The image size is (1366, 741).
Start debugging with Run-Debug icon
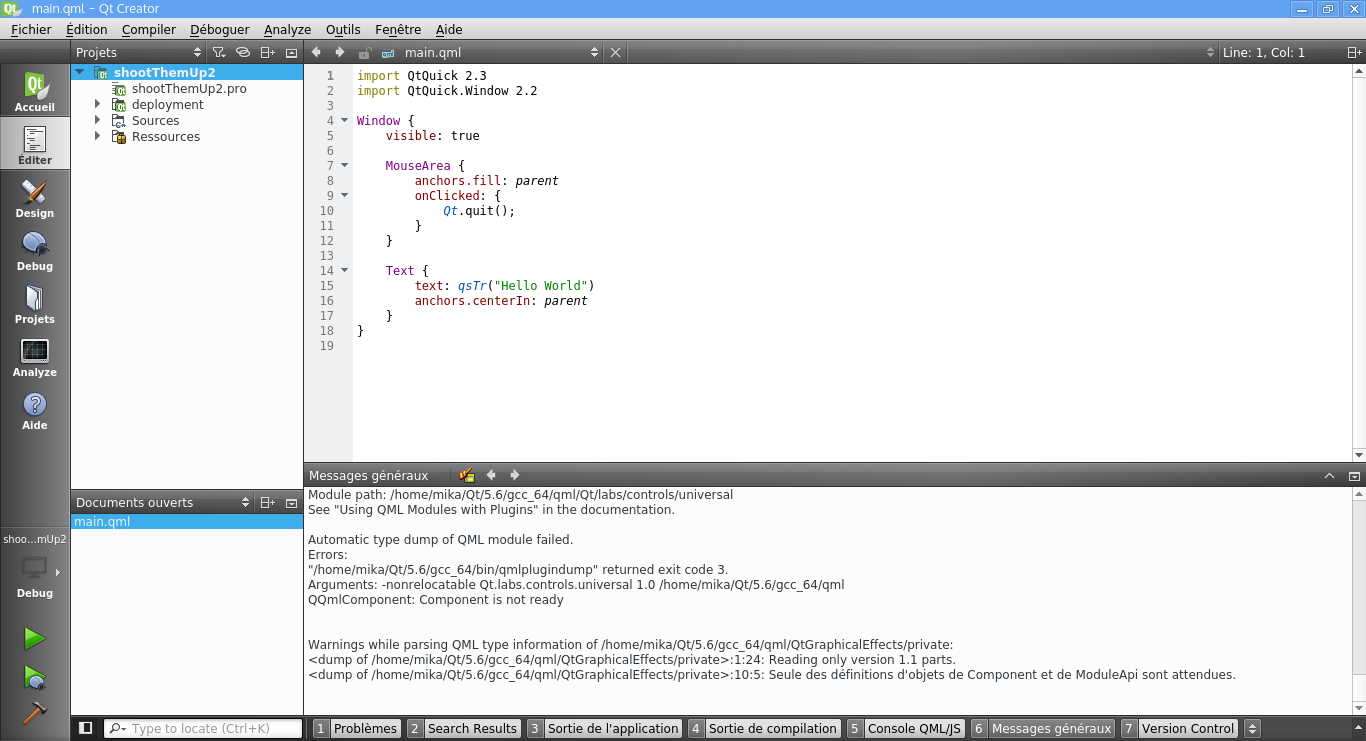click(34, 678)
